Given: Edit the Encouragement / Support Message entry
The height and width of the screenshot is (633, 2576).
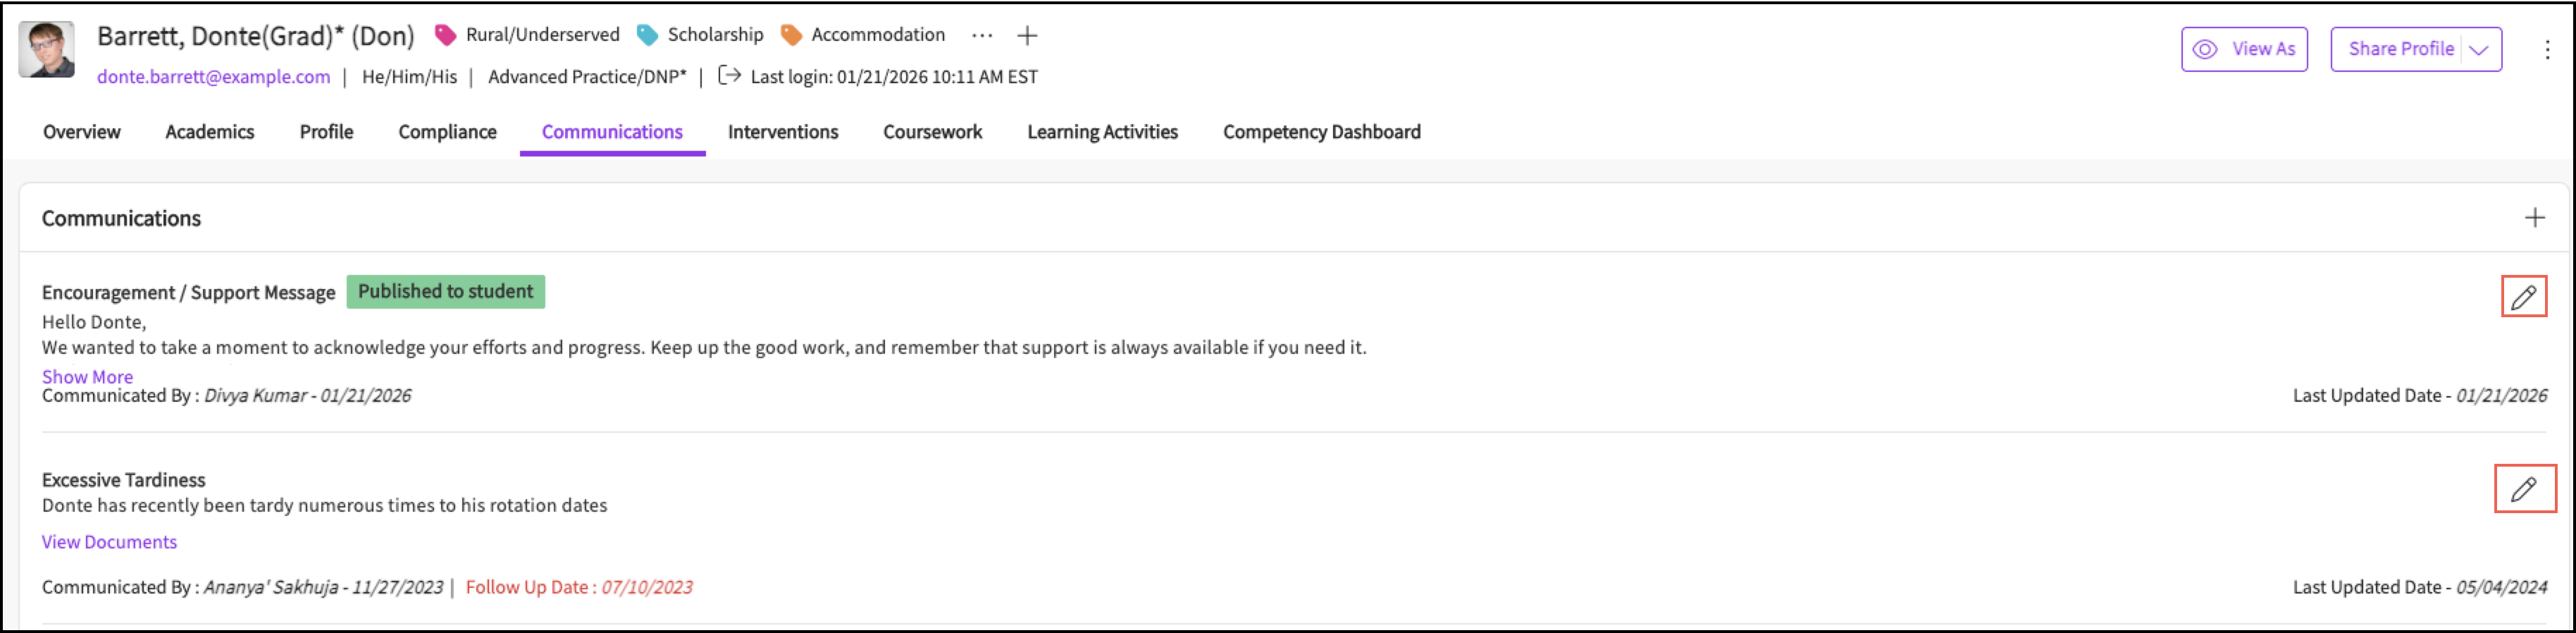Looking at the screenshot, I should (2523, 297).
